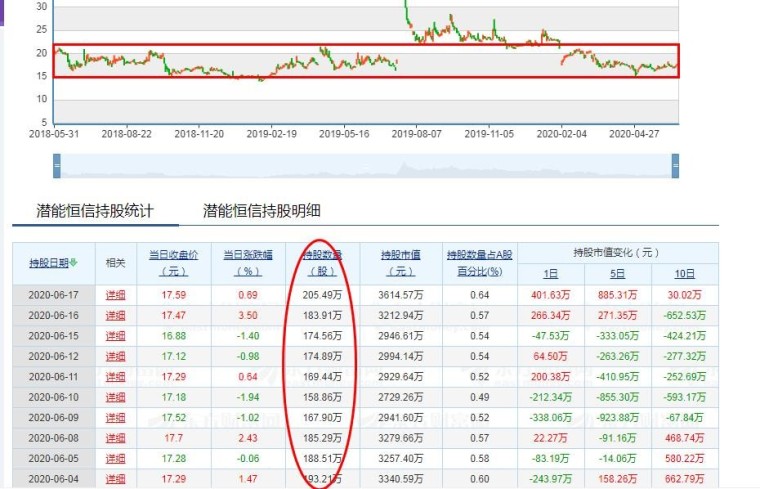Select date cell 2020-06-10
Image resolution: width=760 pixels, height=489 pixels.
[53, 397]
